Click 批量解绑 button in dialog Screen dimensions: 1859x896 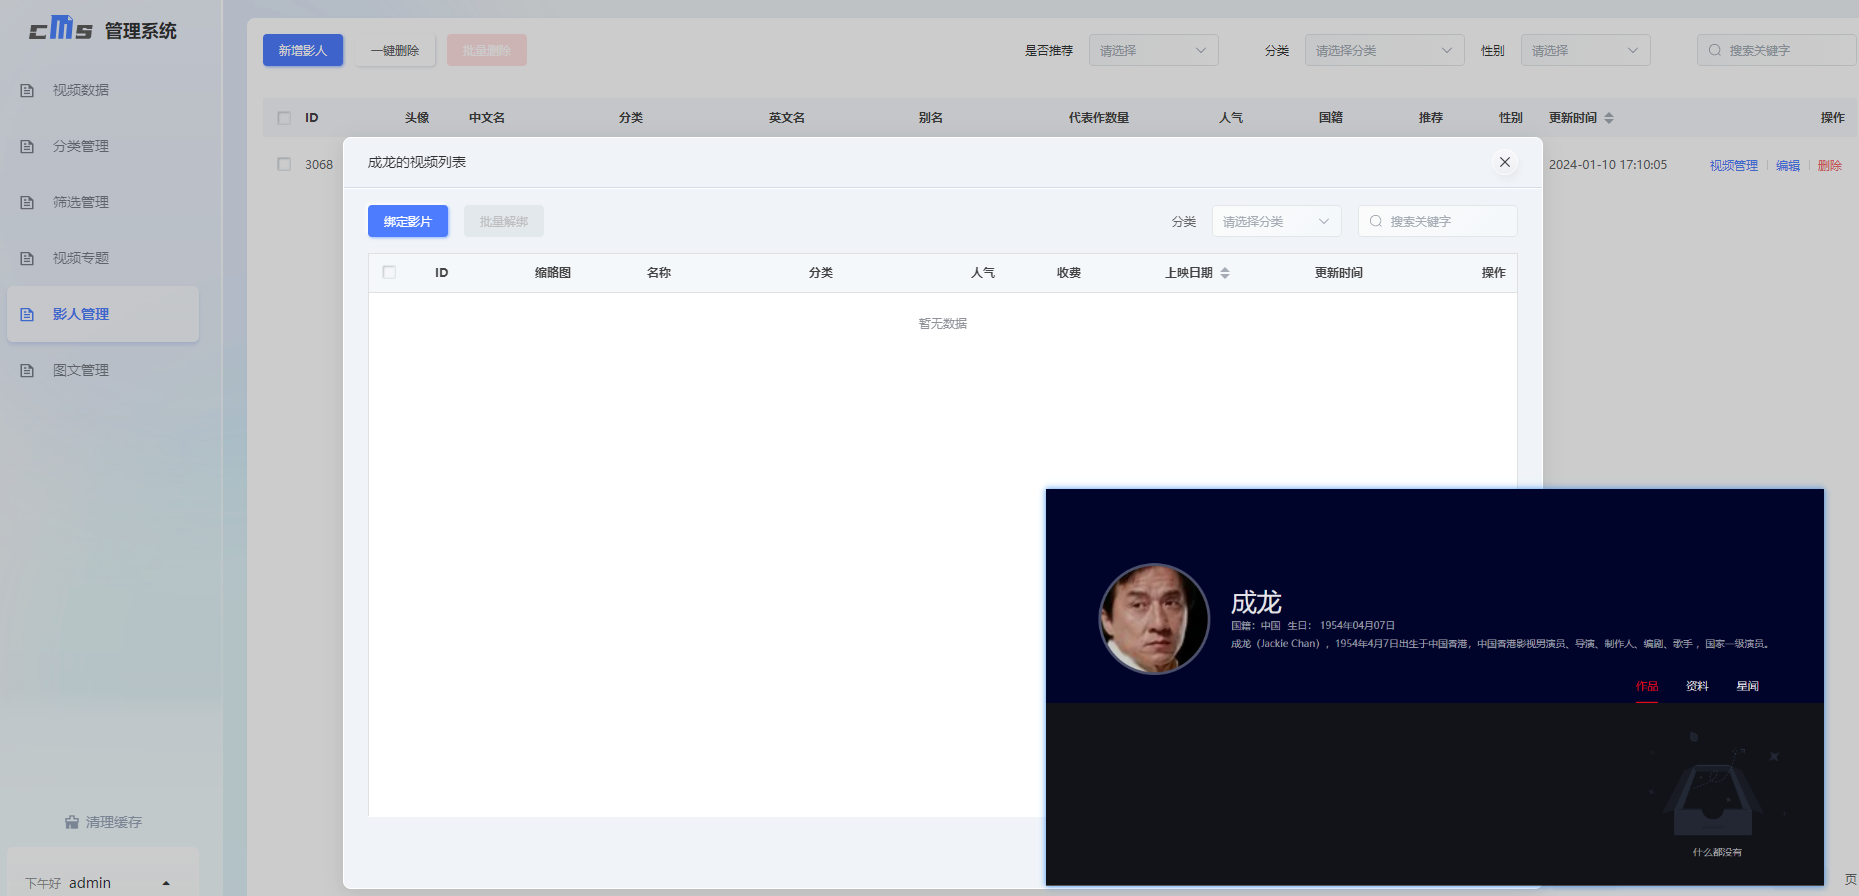(504, 221)
